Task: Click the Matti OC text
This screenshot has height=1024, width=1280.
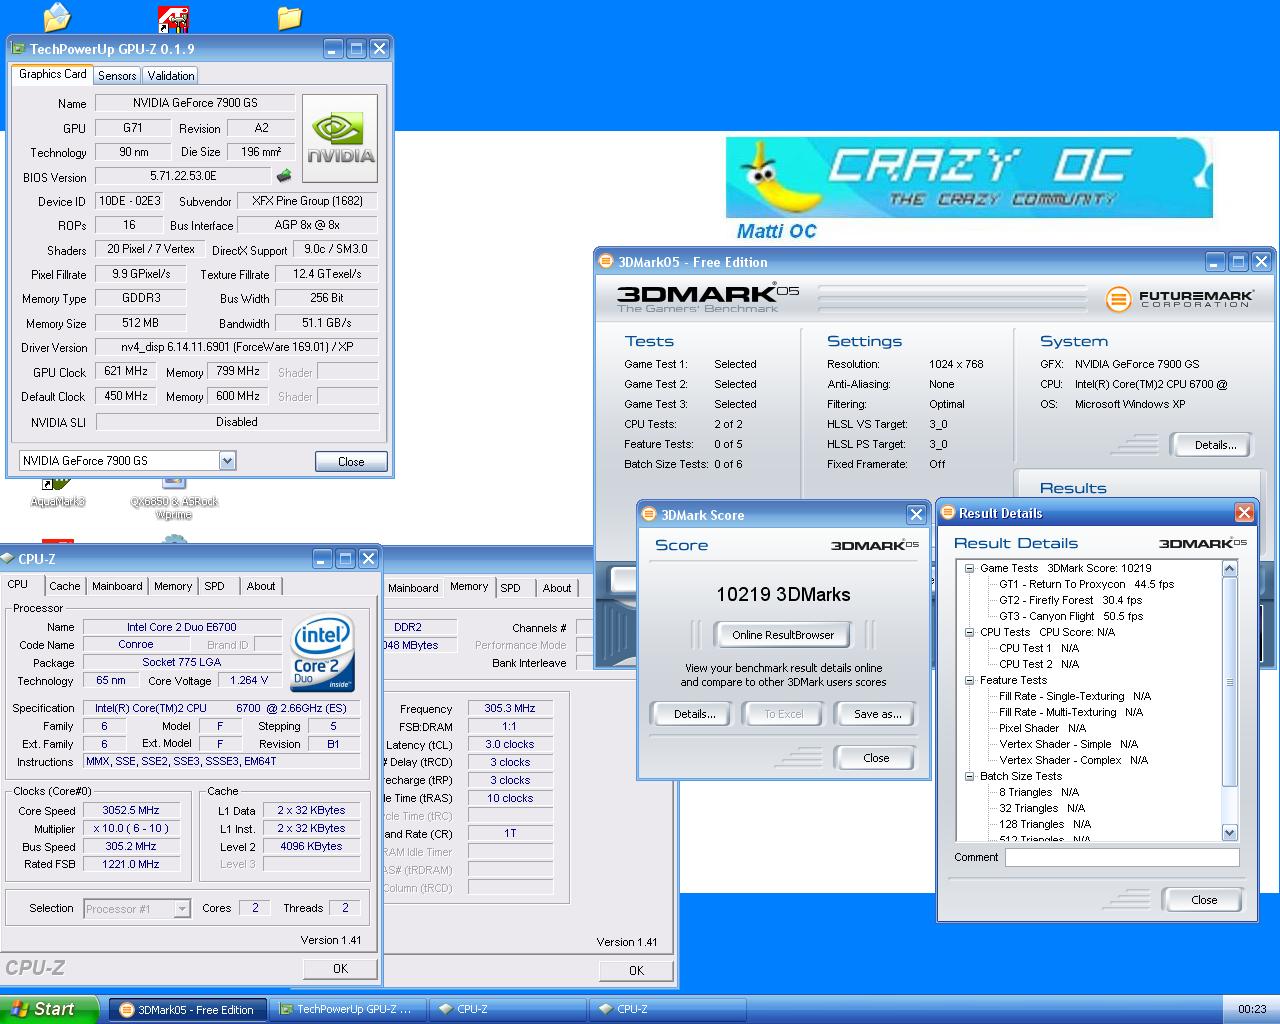Action: 776,231
